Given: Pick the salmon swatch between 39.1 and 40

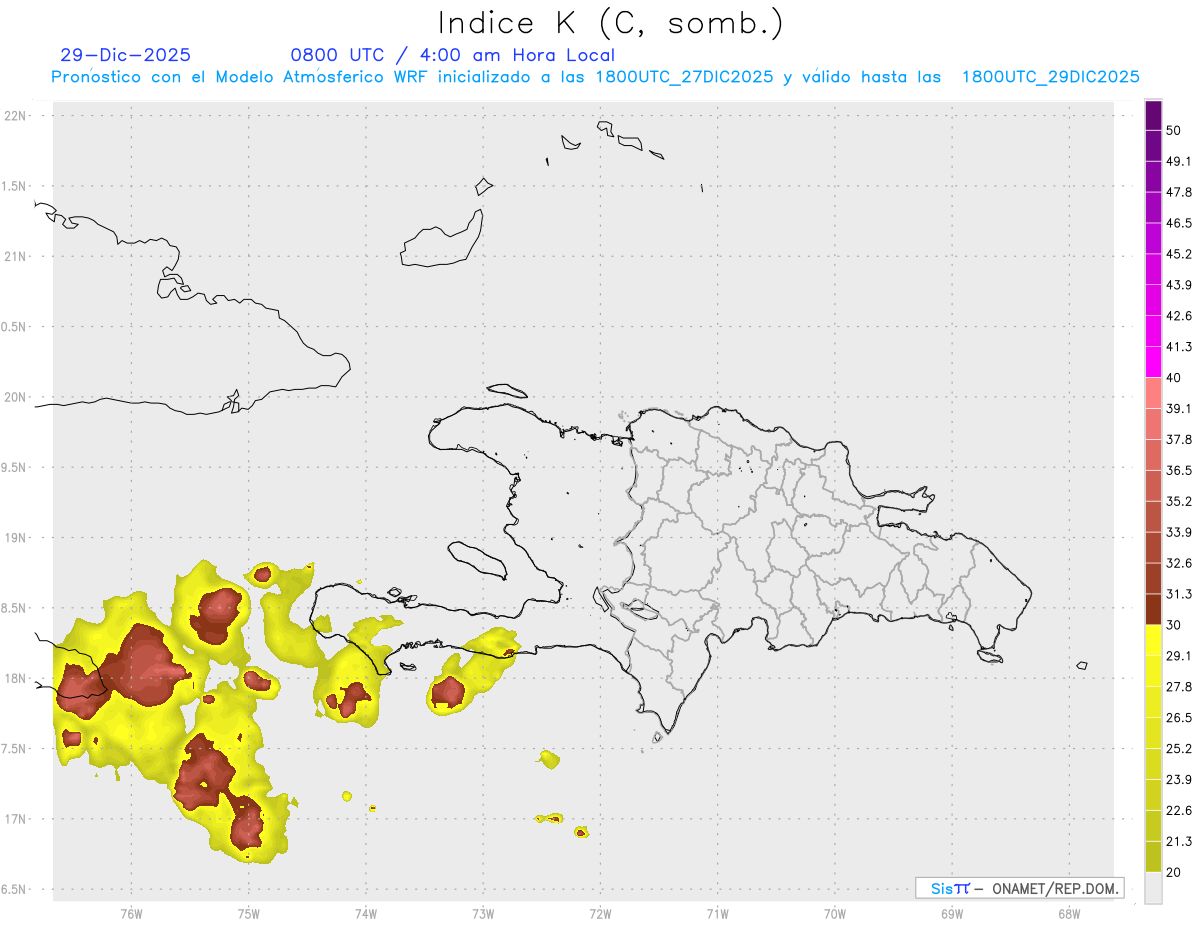Looking at the screenshot, I should tap(1153, 393).
